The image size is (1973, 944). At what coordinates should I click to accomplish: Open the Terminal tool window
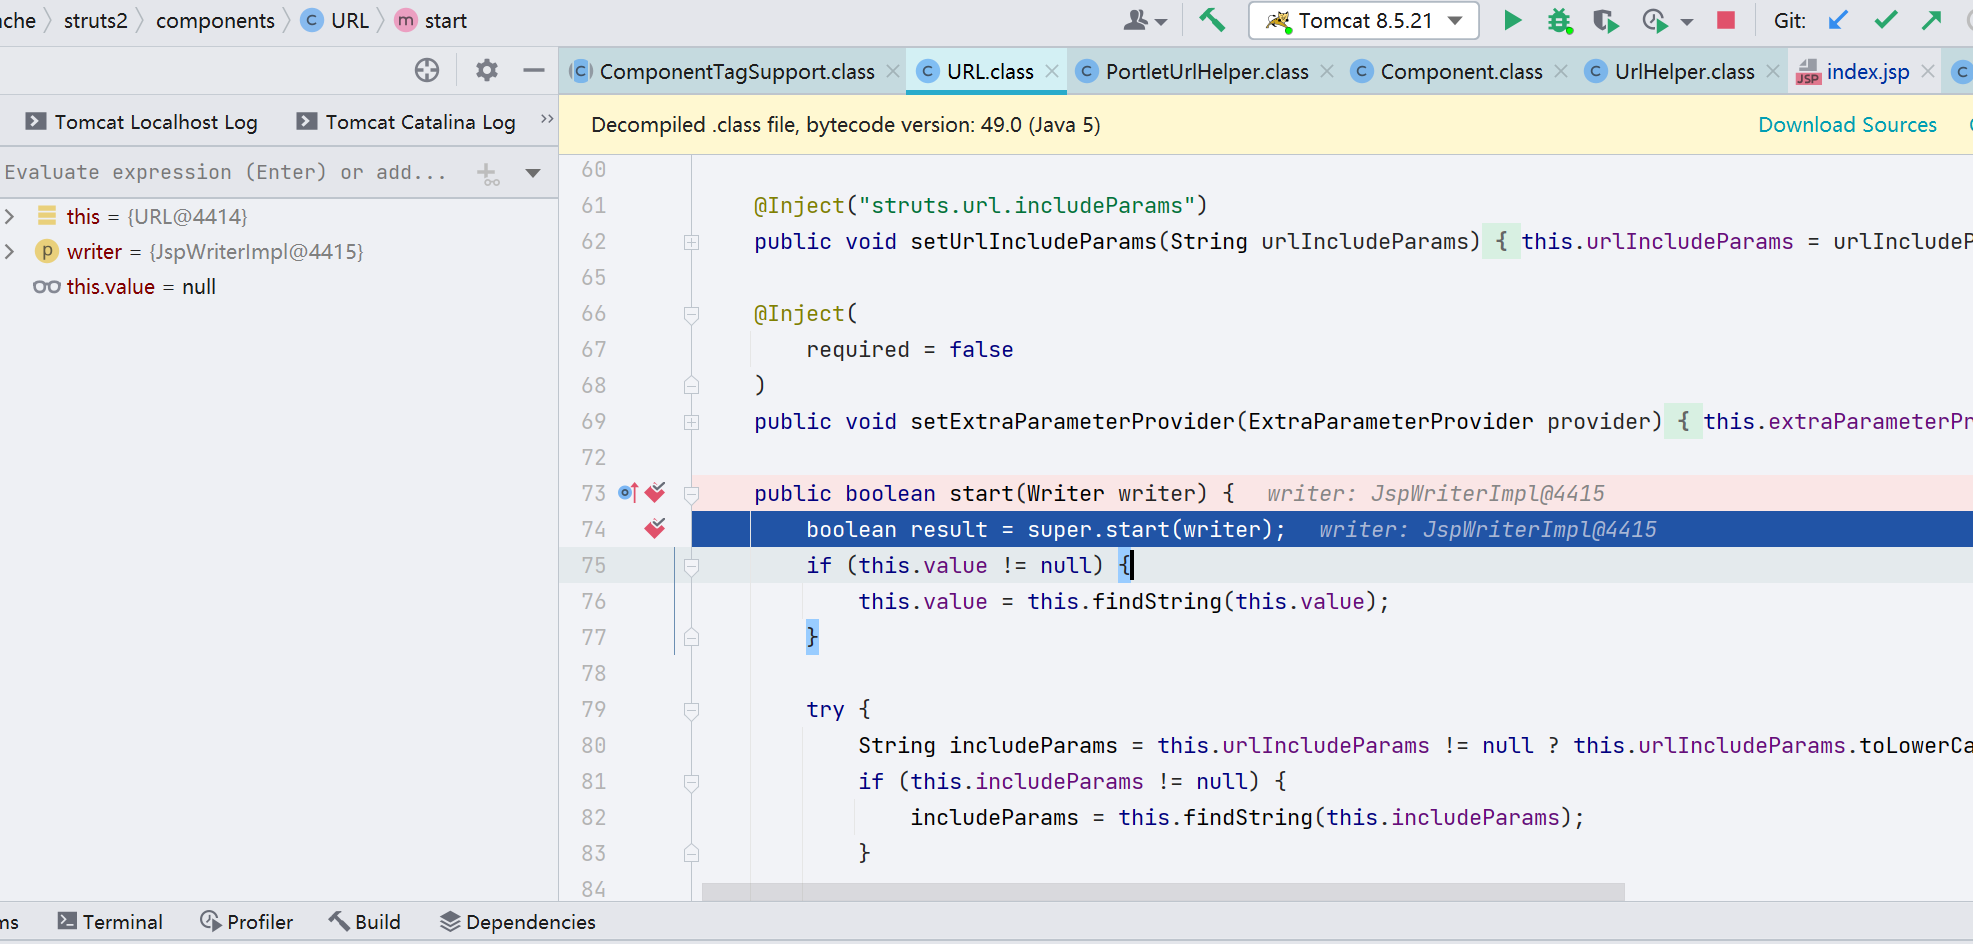[110, 921]
